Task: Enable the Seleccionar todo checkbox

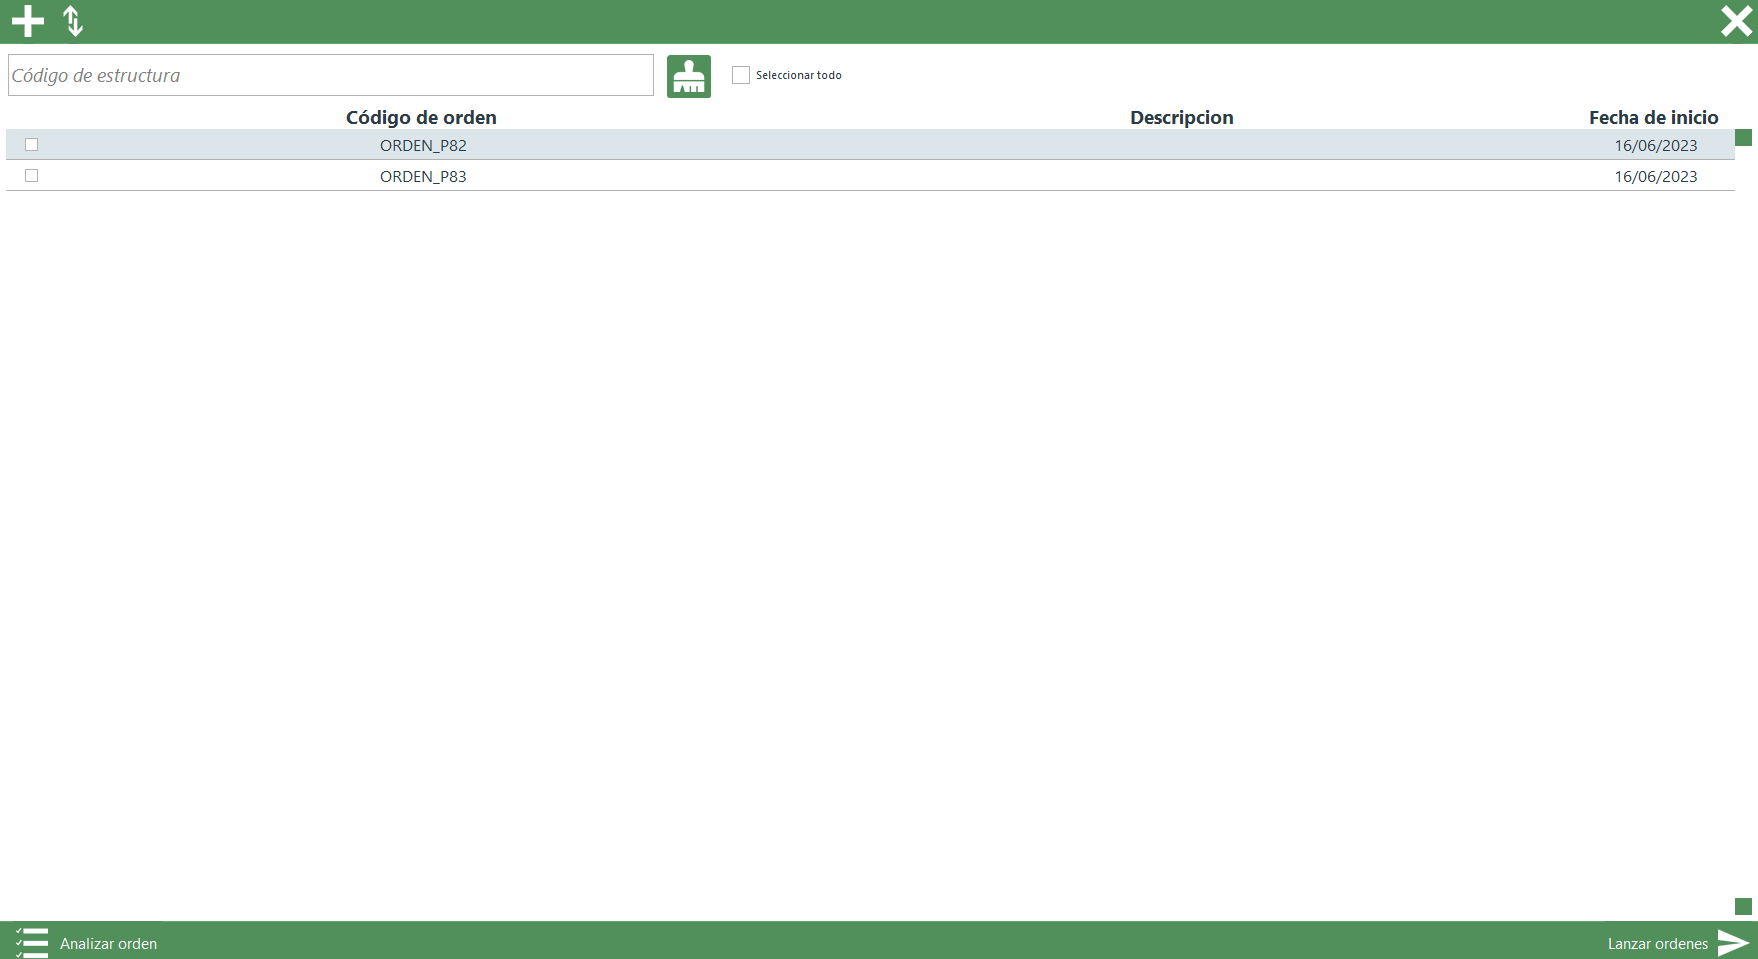Action: click(741, 75)
